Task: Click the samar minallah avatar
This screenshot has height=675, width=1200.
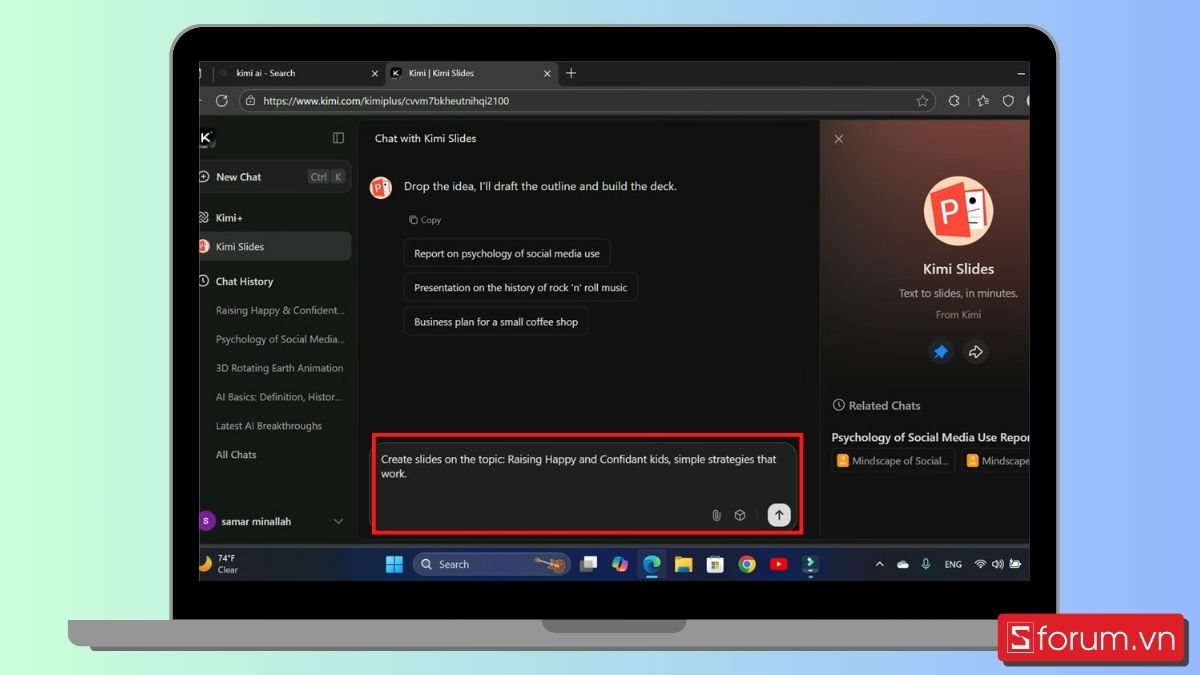Action: [x=207, y=521]
